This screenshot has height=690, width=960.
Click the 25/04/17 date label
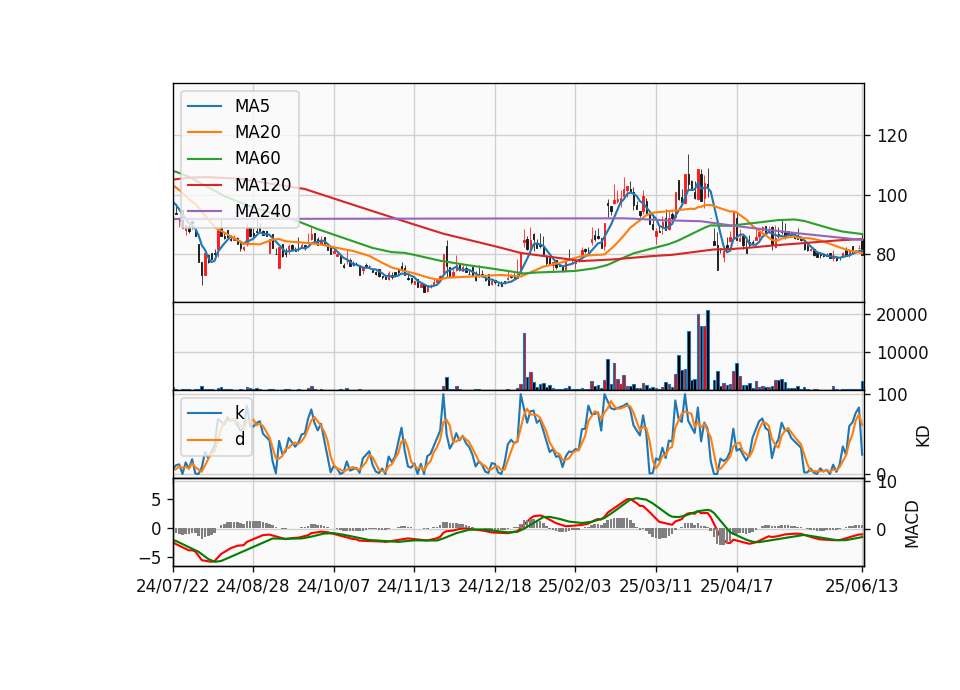pyautogui.click(x=737, y=586)
